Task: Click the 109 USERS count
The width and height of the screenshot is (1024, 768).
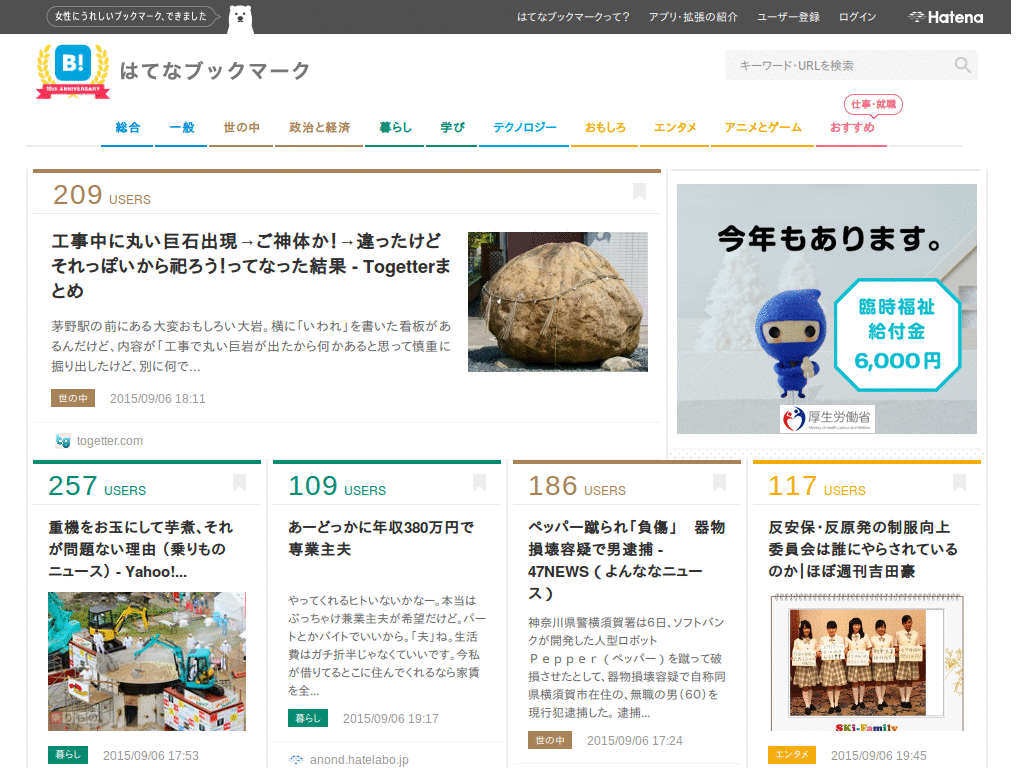Action: click(337, 487)
